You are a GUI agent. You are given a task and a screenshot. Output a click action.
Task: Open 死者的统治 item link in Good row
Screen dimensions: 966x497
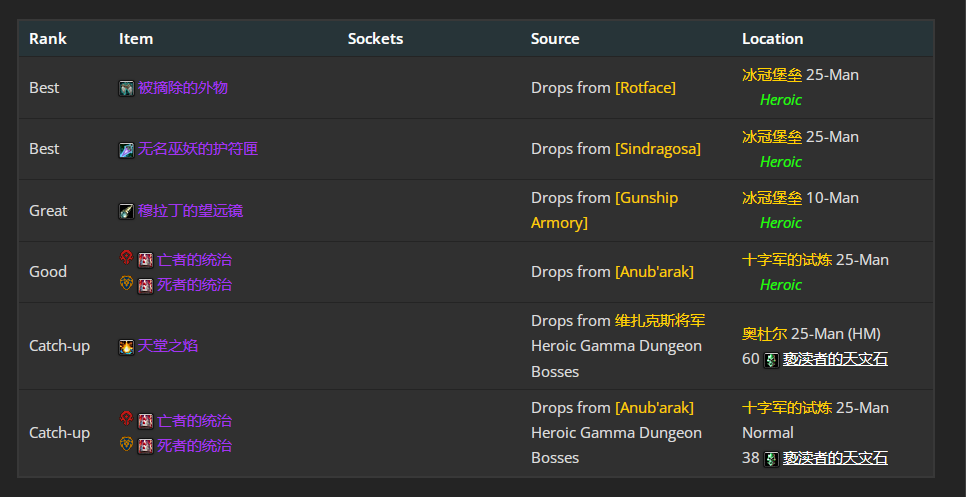pyautogui.click(x=194, y=285)
